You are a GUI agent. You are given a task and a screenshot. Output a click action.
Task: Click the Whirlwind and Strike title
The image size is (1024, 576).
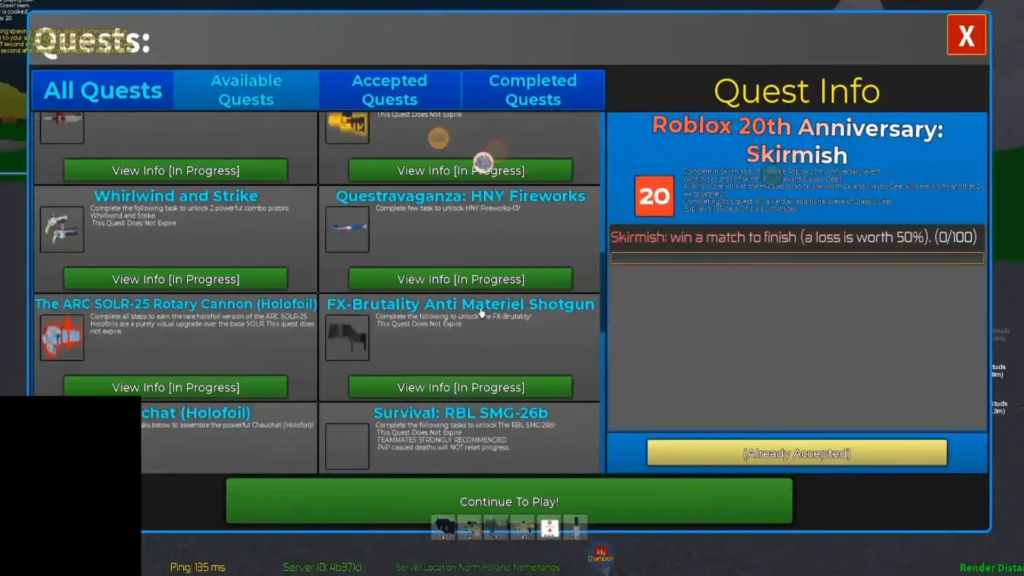(176, 196)
